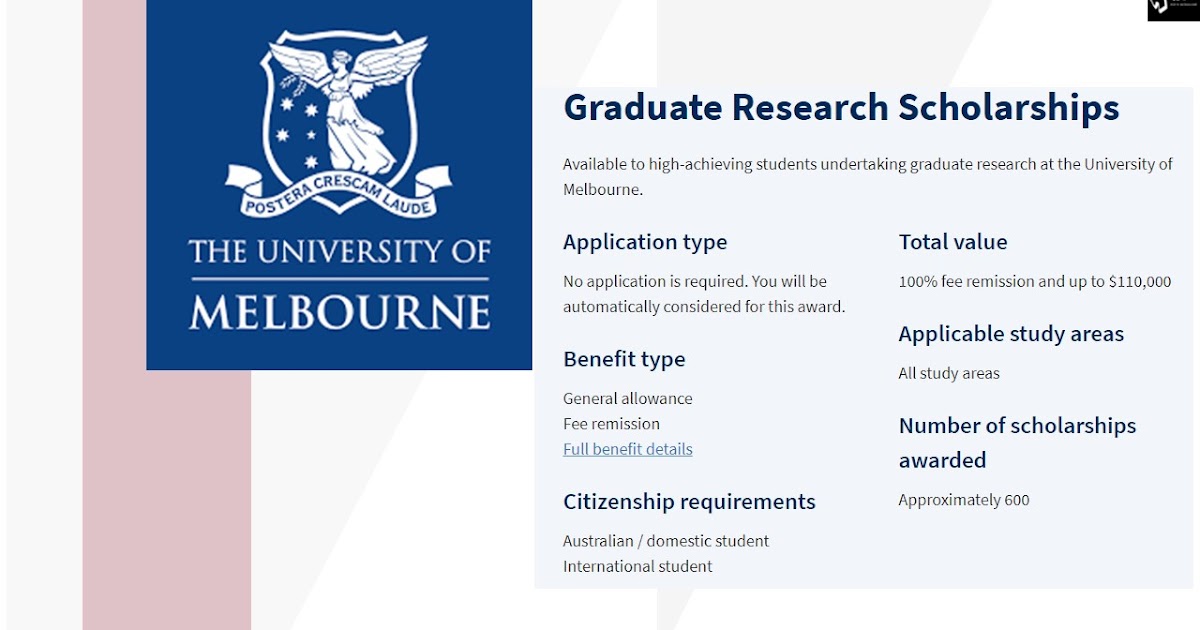Open the Full benefit details link
Screen dimensions: 1200x630
point(627,448)
